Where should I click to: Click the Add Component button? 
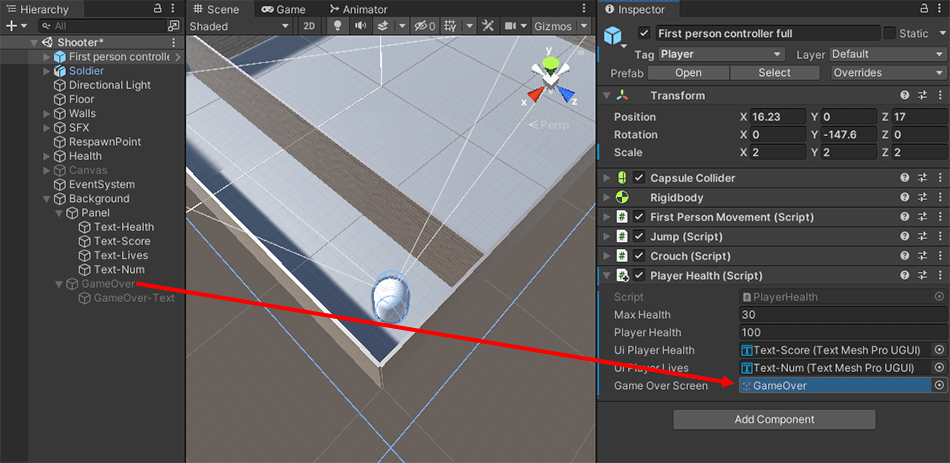point(773,420)
